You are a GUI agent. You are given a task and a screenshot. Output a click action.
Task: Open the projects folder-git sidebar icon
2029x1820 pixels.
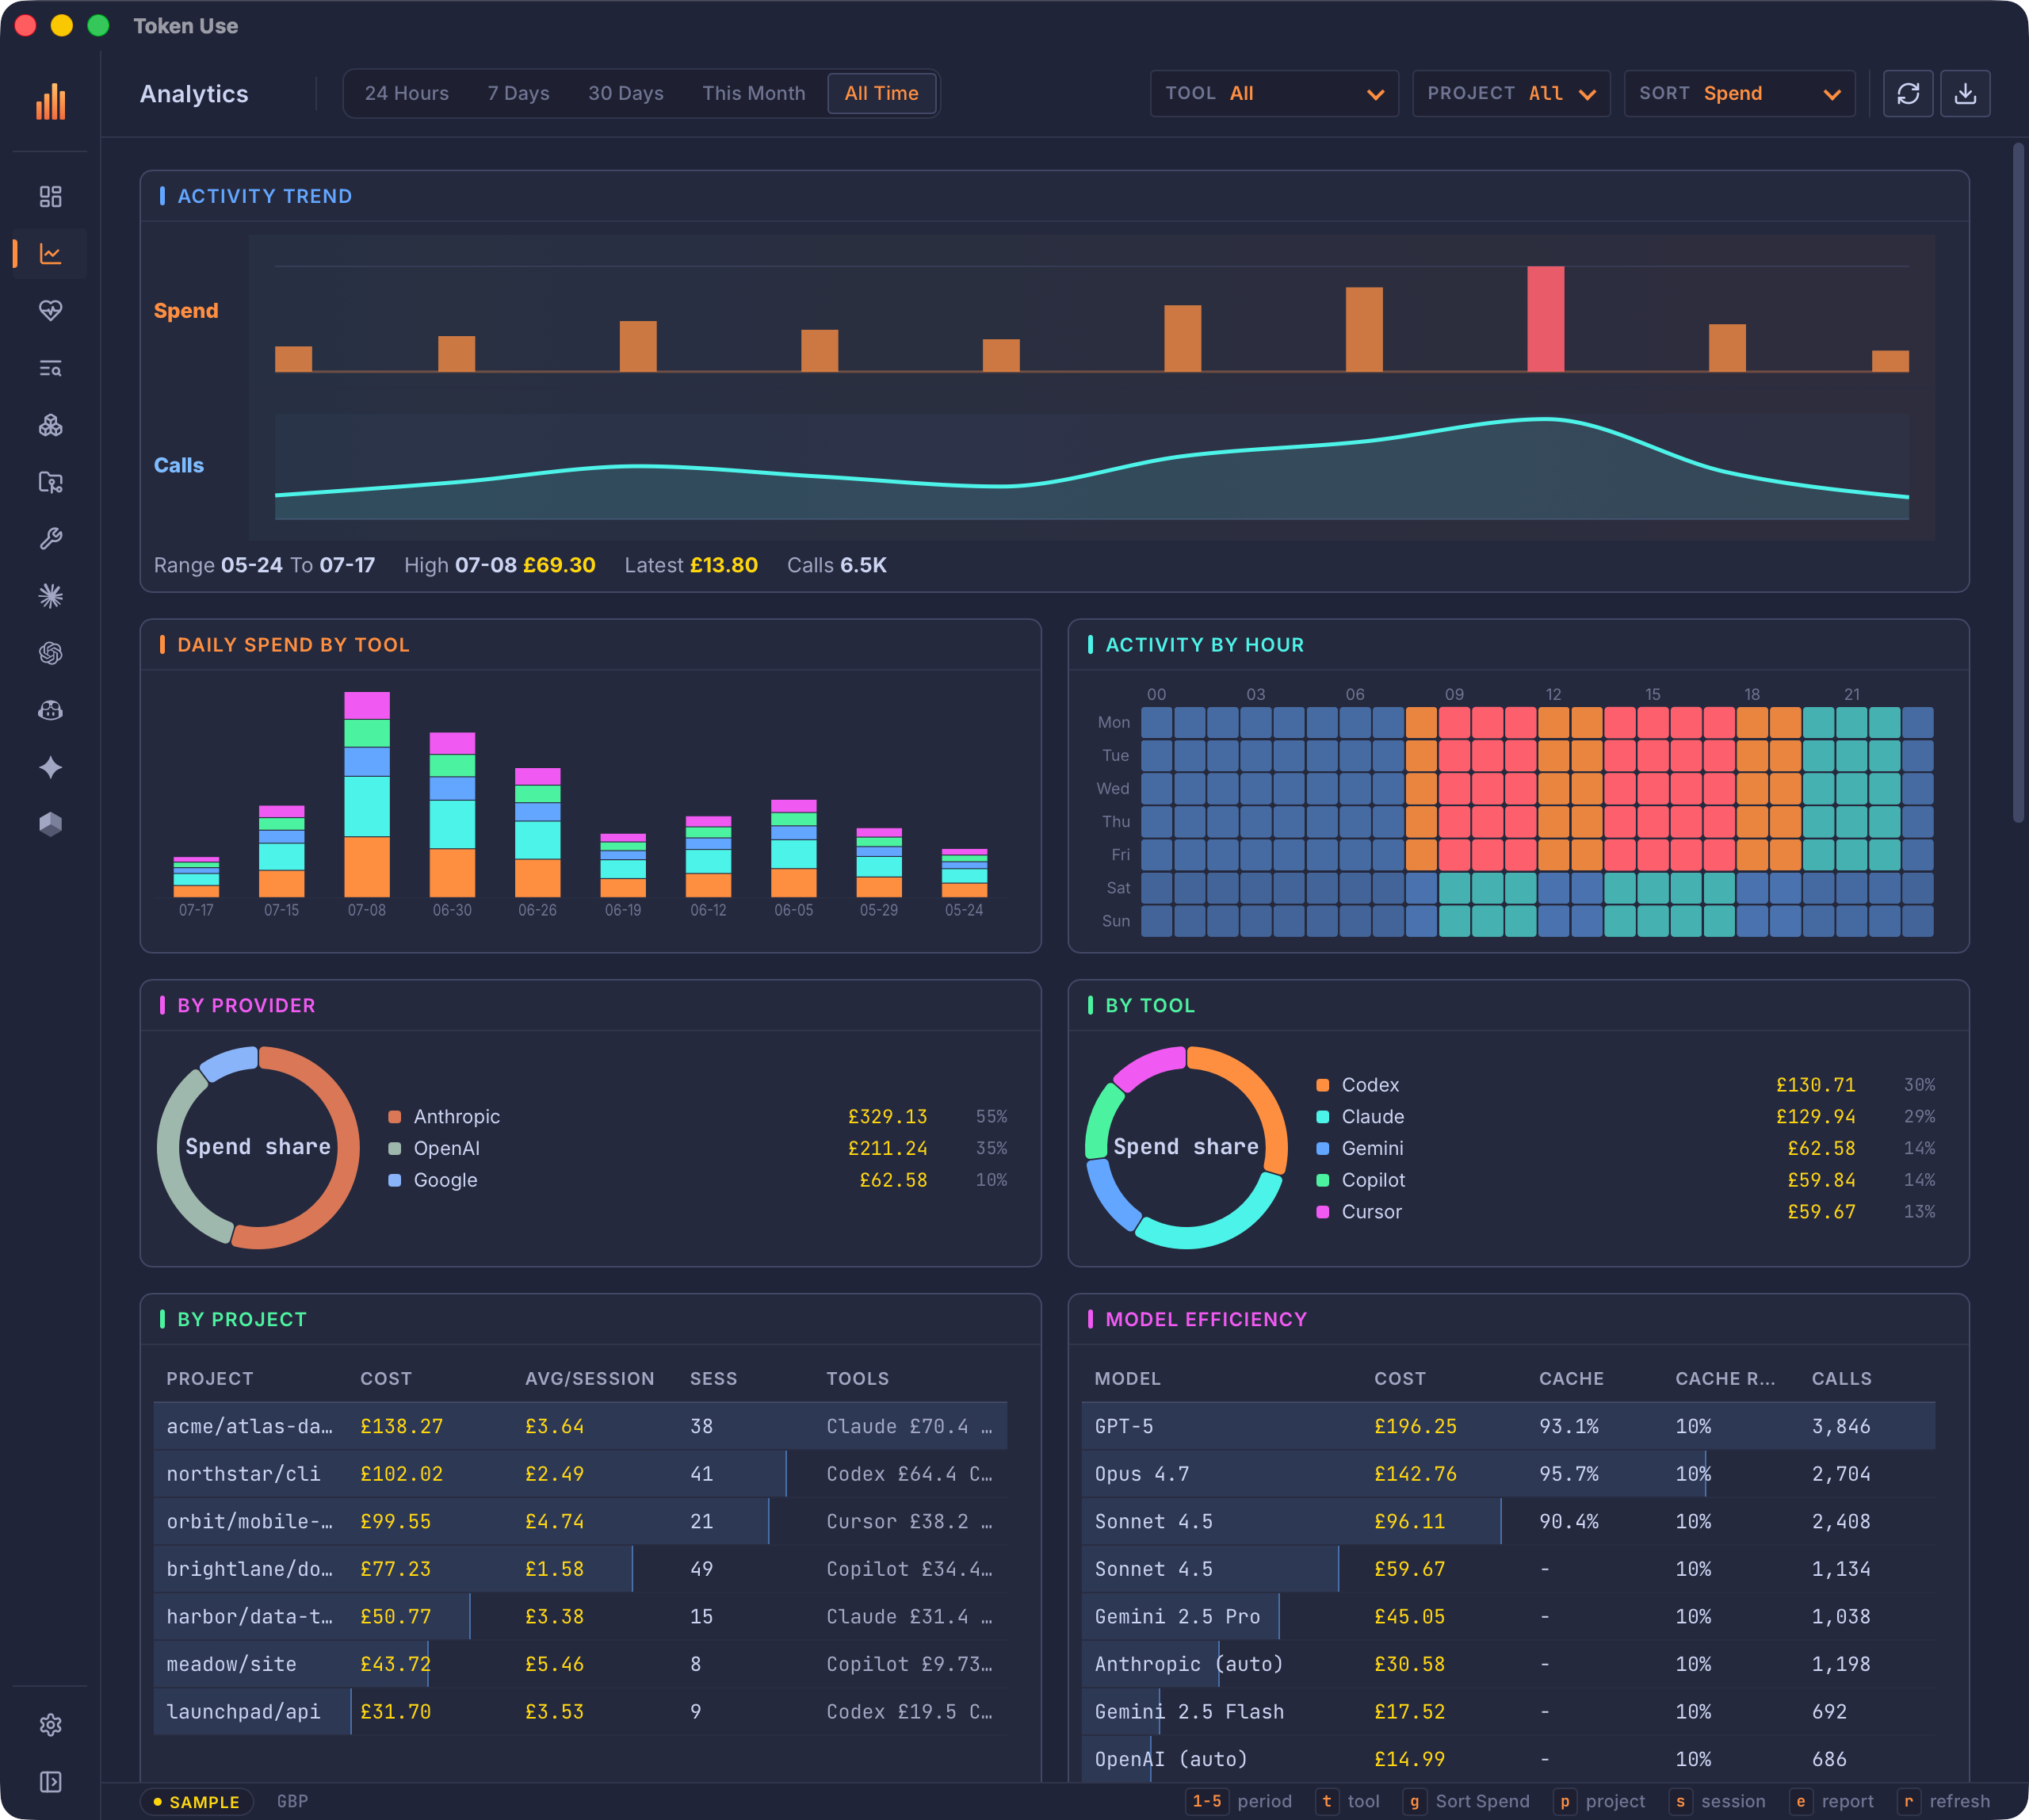pyautogui.click(x=50, y=482)
